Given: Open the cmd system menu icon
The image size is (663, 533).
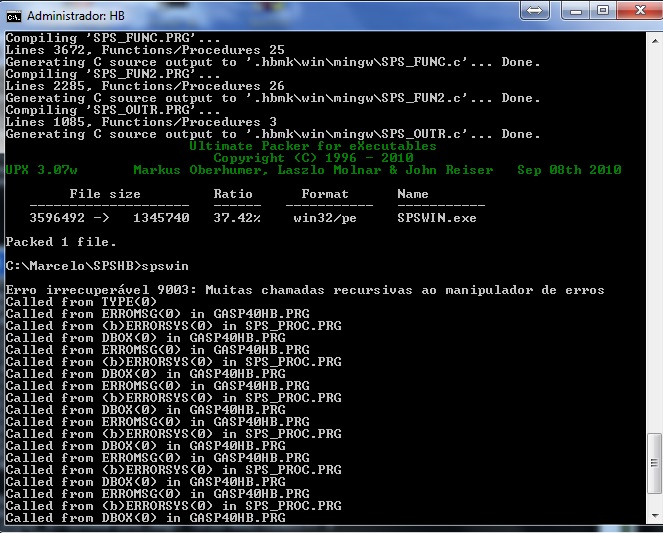Looking at the screenshot, I should (14, 16).
